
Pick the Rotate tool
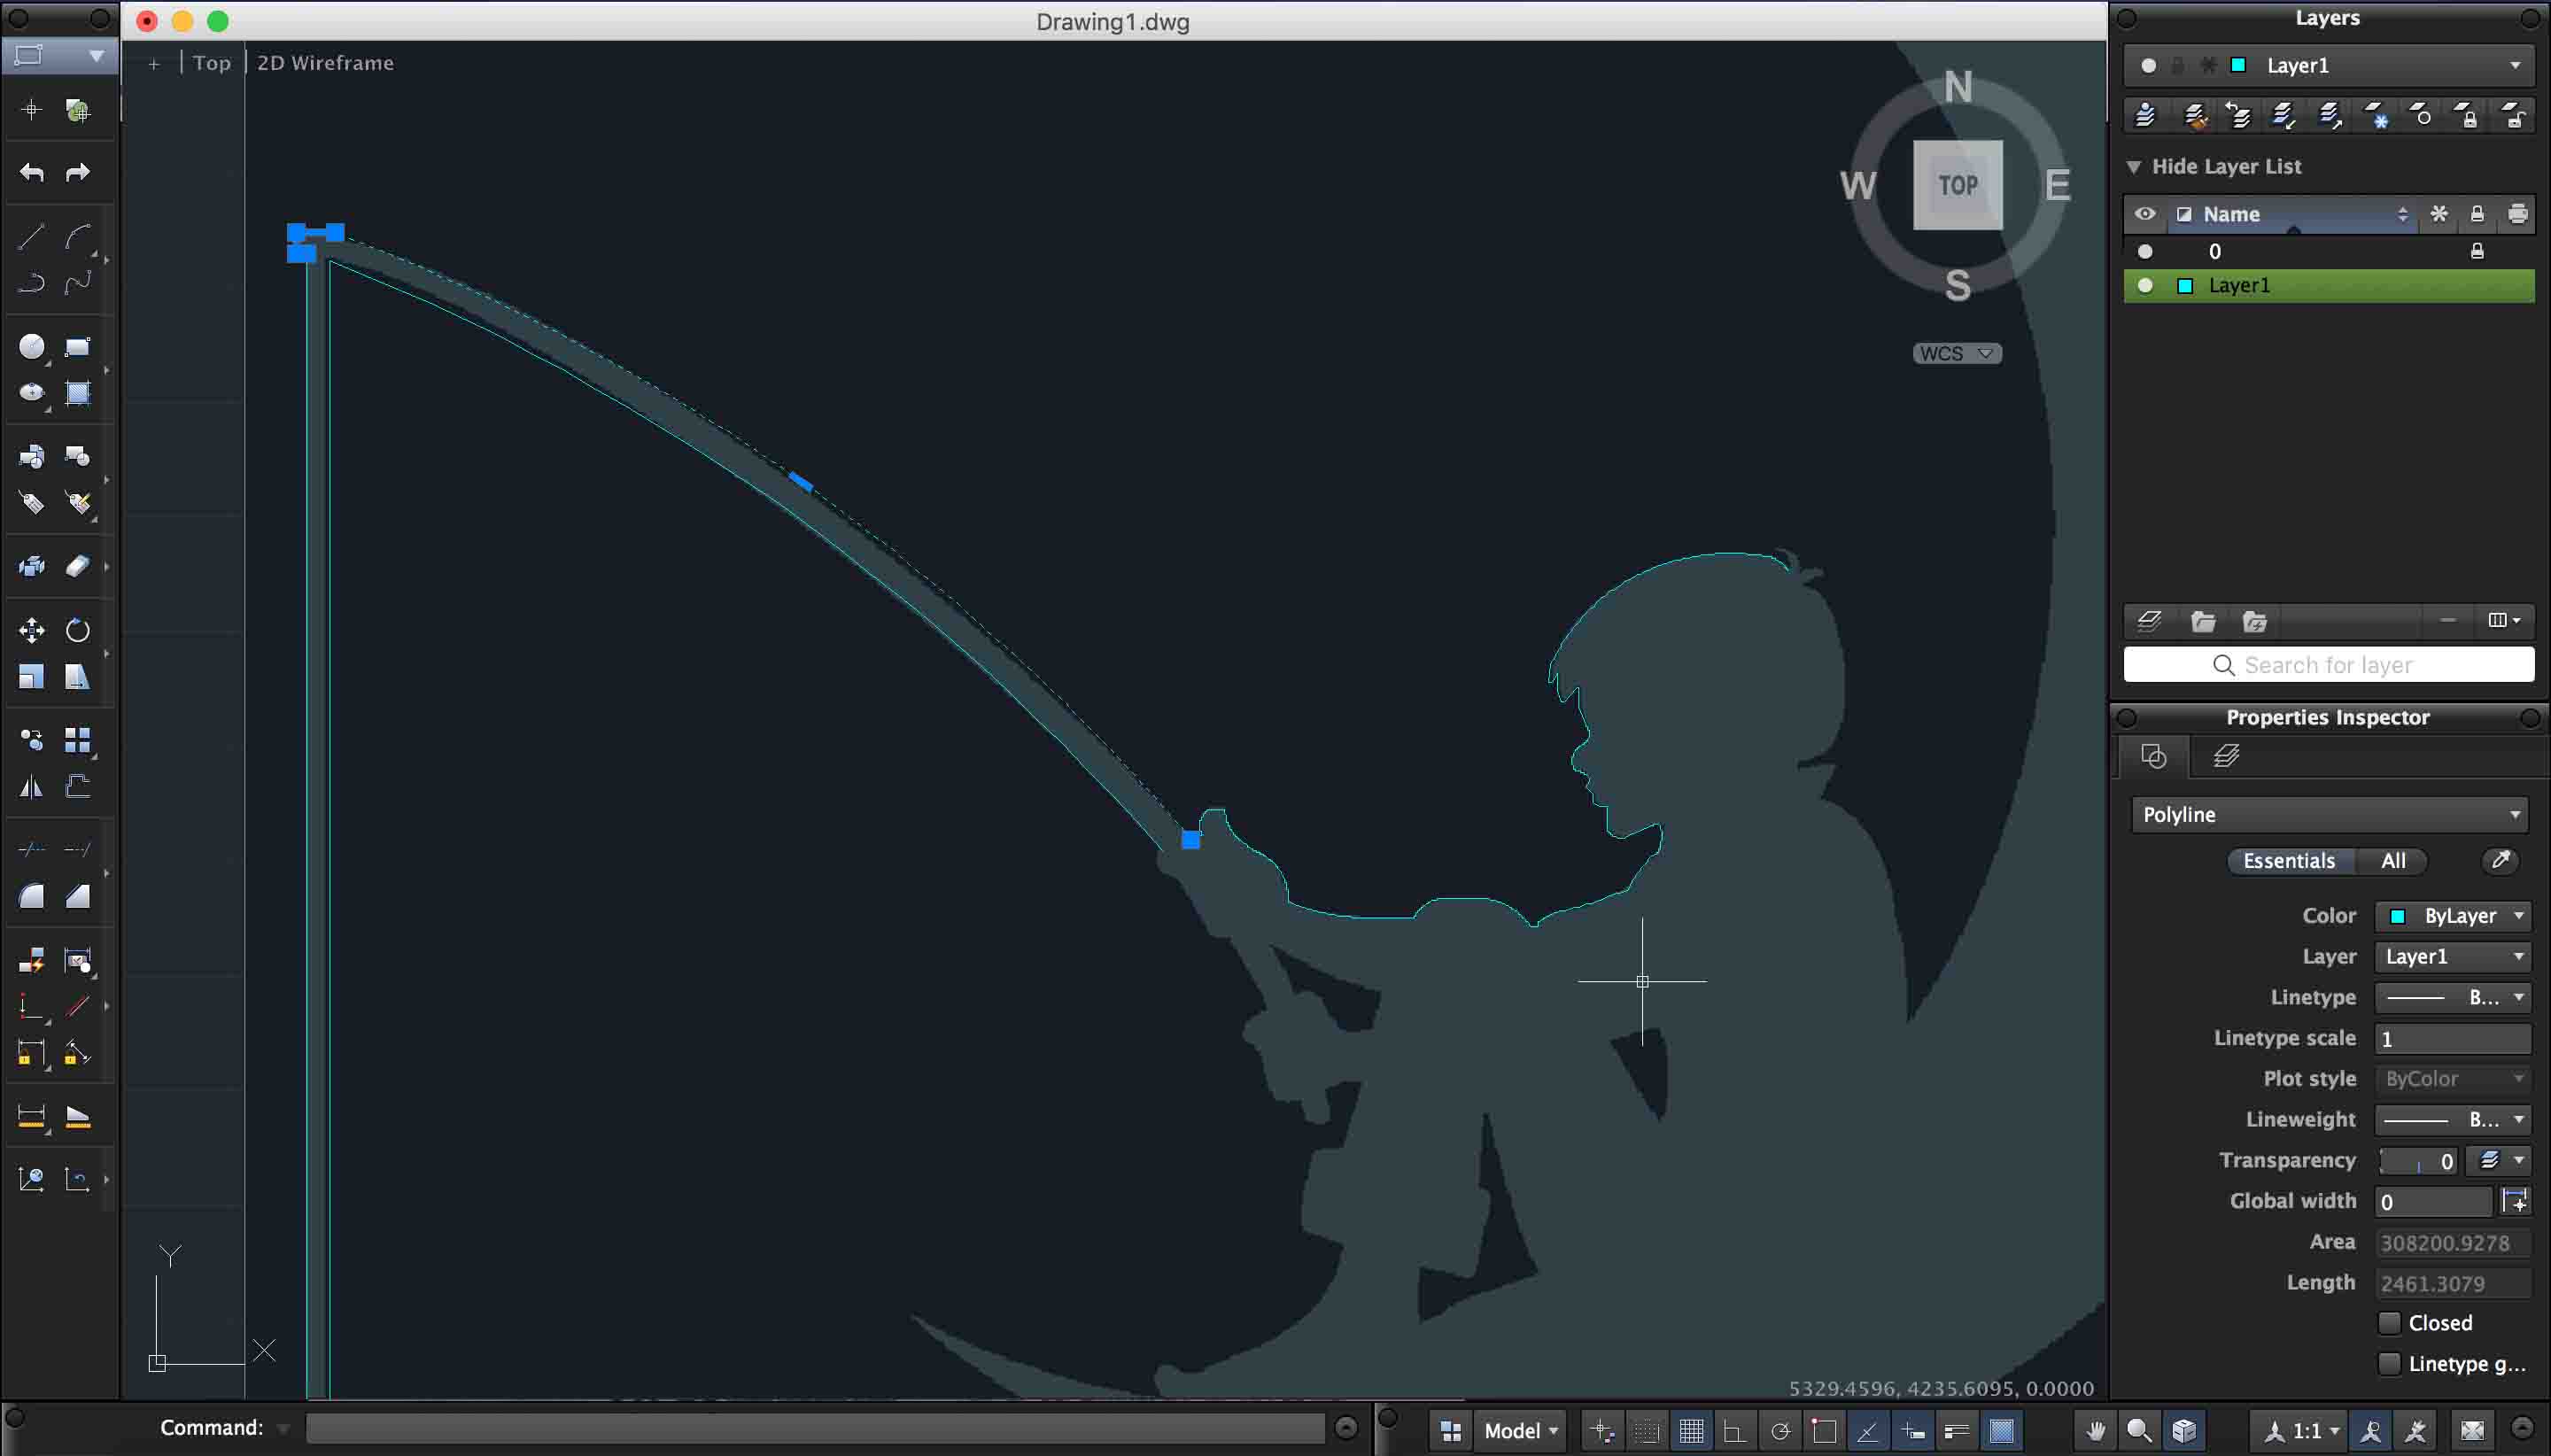(x=79, y=630)
